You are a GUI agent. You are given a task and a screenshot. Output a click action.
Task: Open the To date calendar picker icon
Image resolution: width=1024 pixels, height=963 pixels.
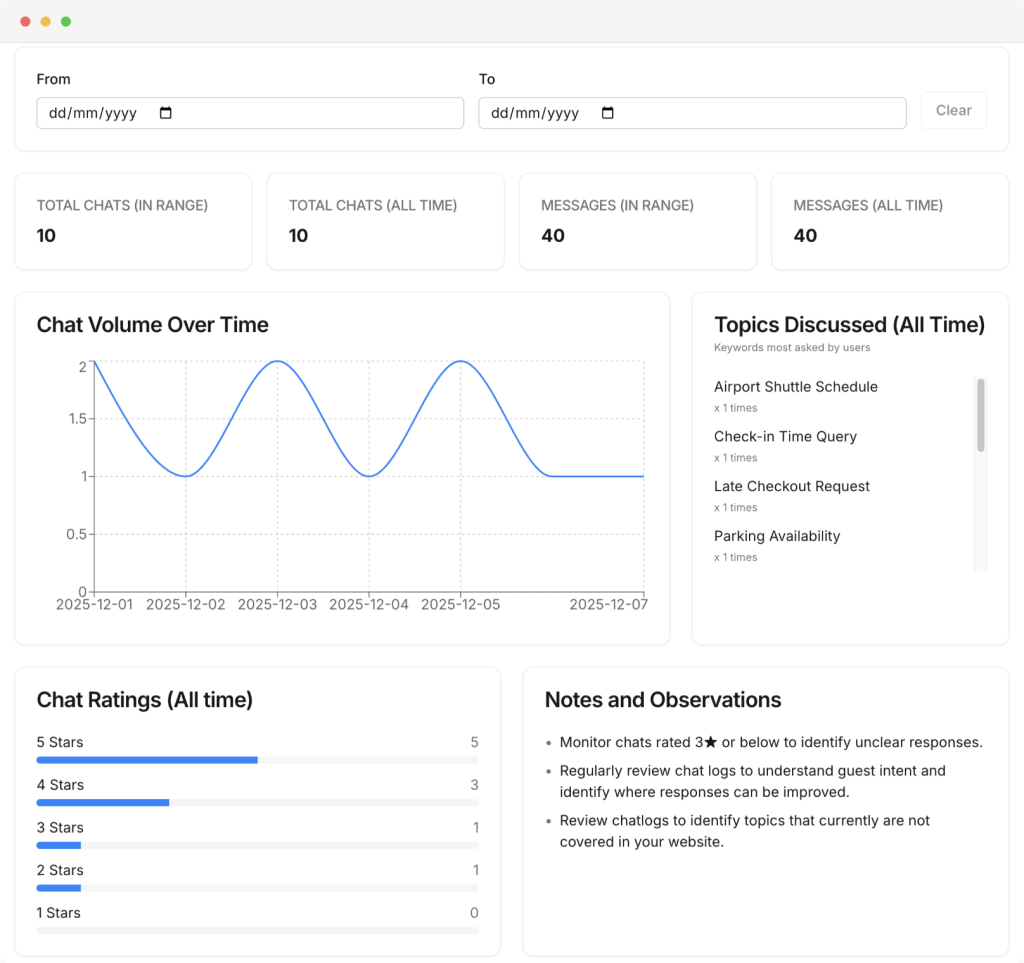(x=607, y=113)
